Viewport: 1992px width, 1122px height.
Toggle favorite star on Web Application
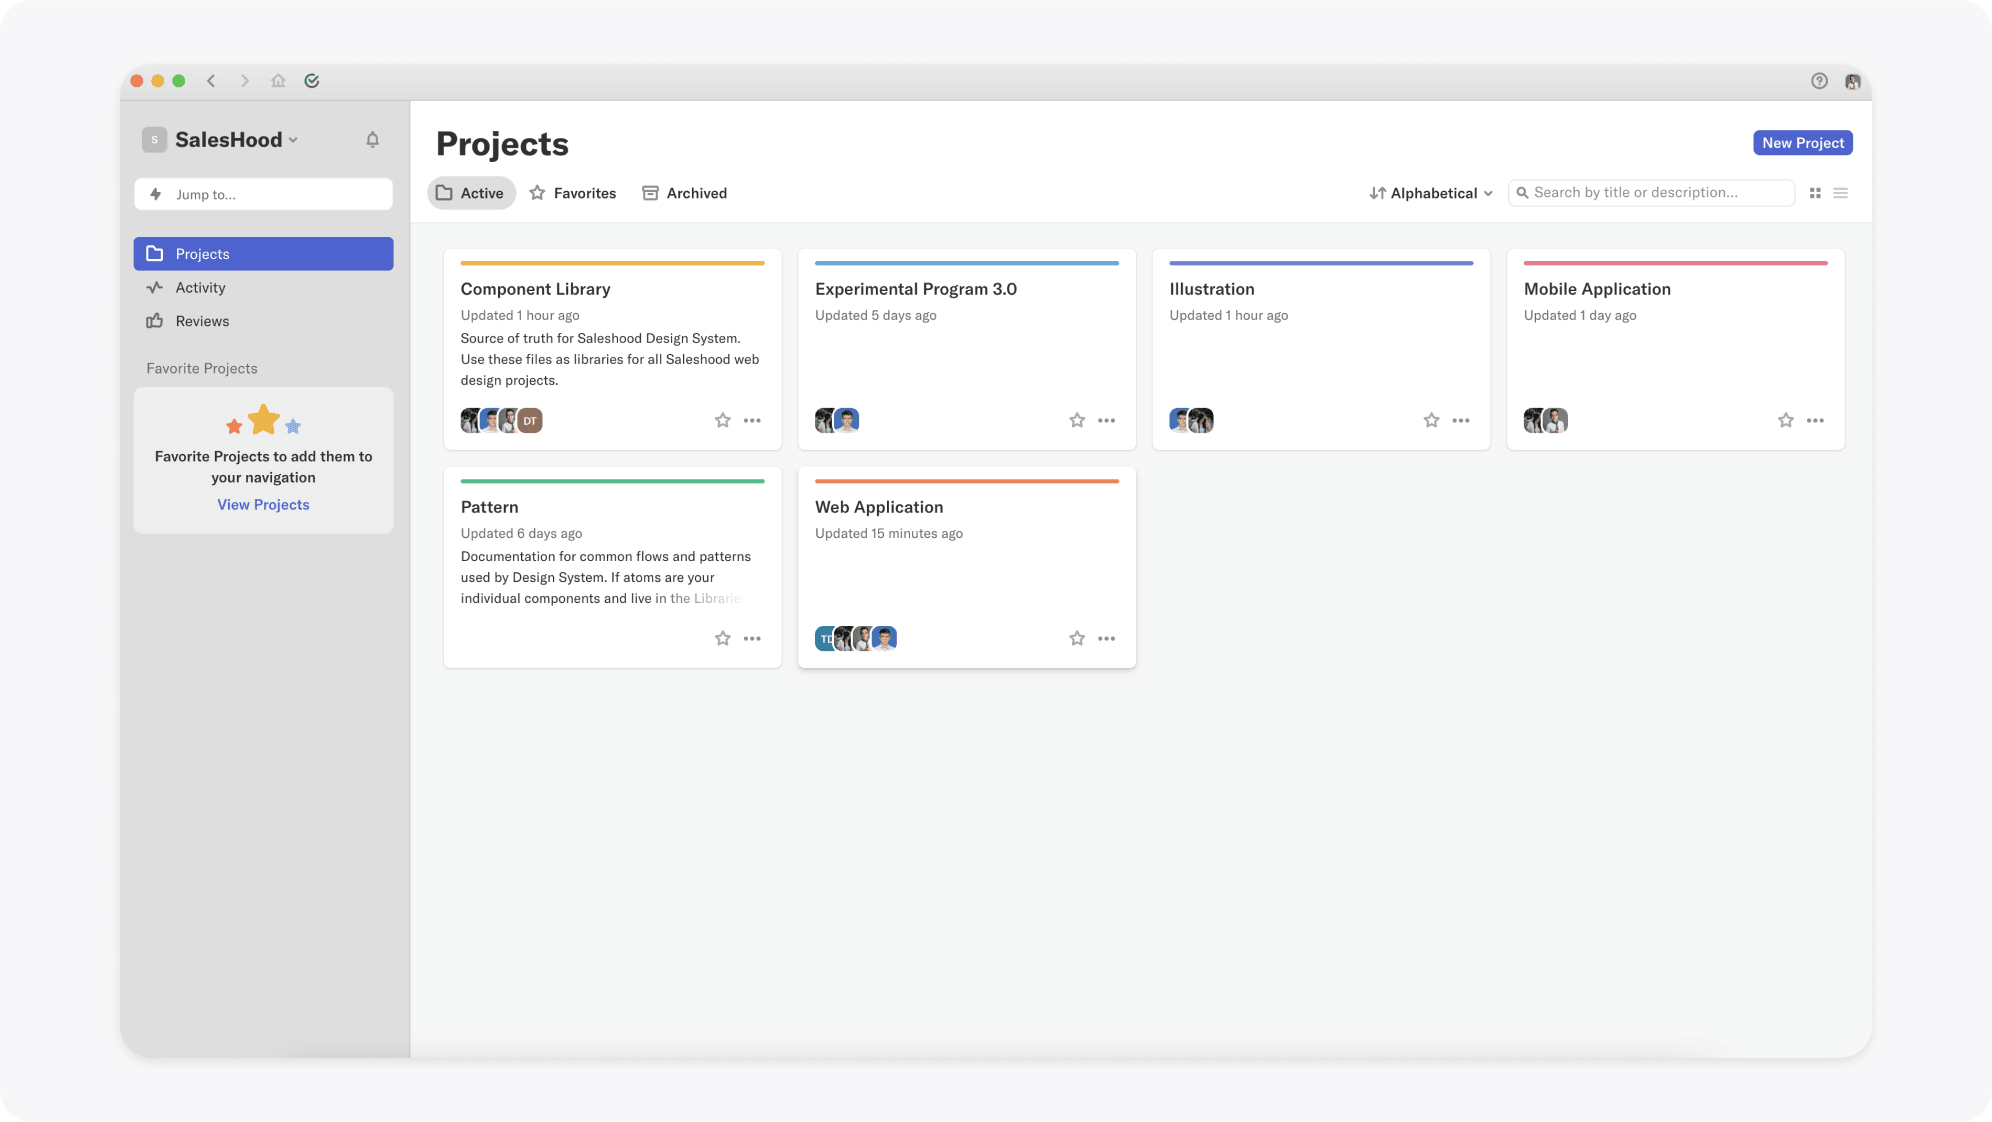point(1077,639)
